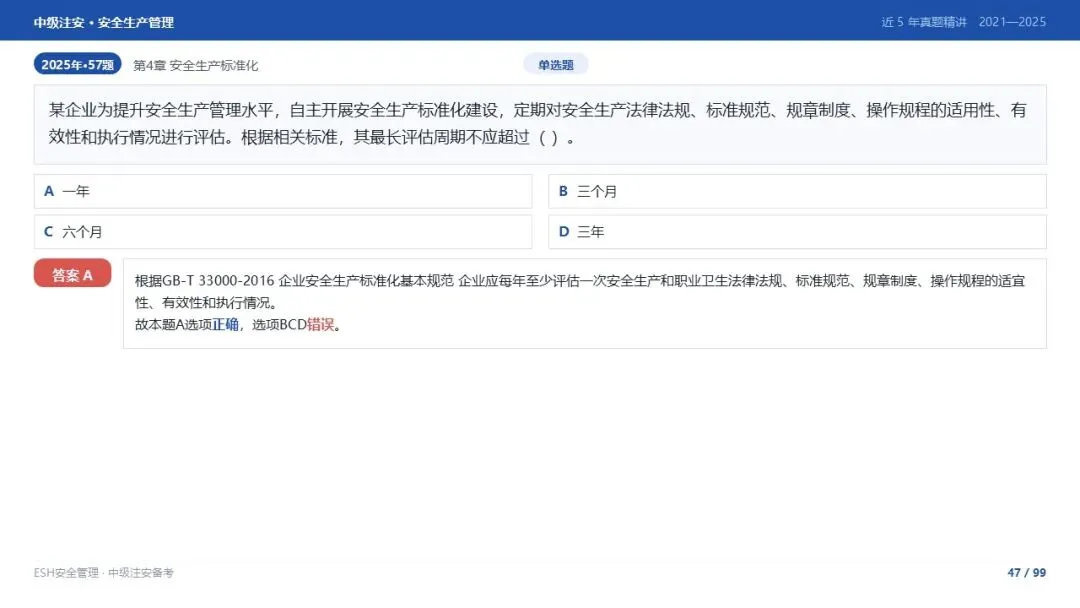Click the blue word 正确 in the explanation
This screenshot has height=608, width=1080.
coord(225,324)
